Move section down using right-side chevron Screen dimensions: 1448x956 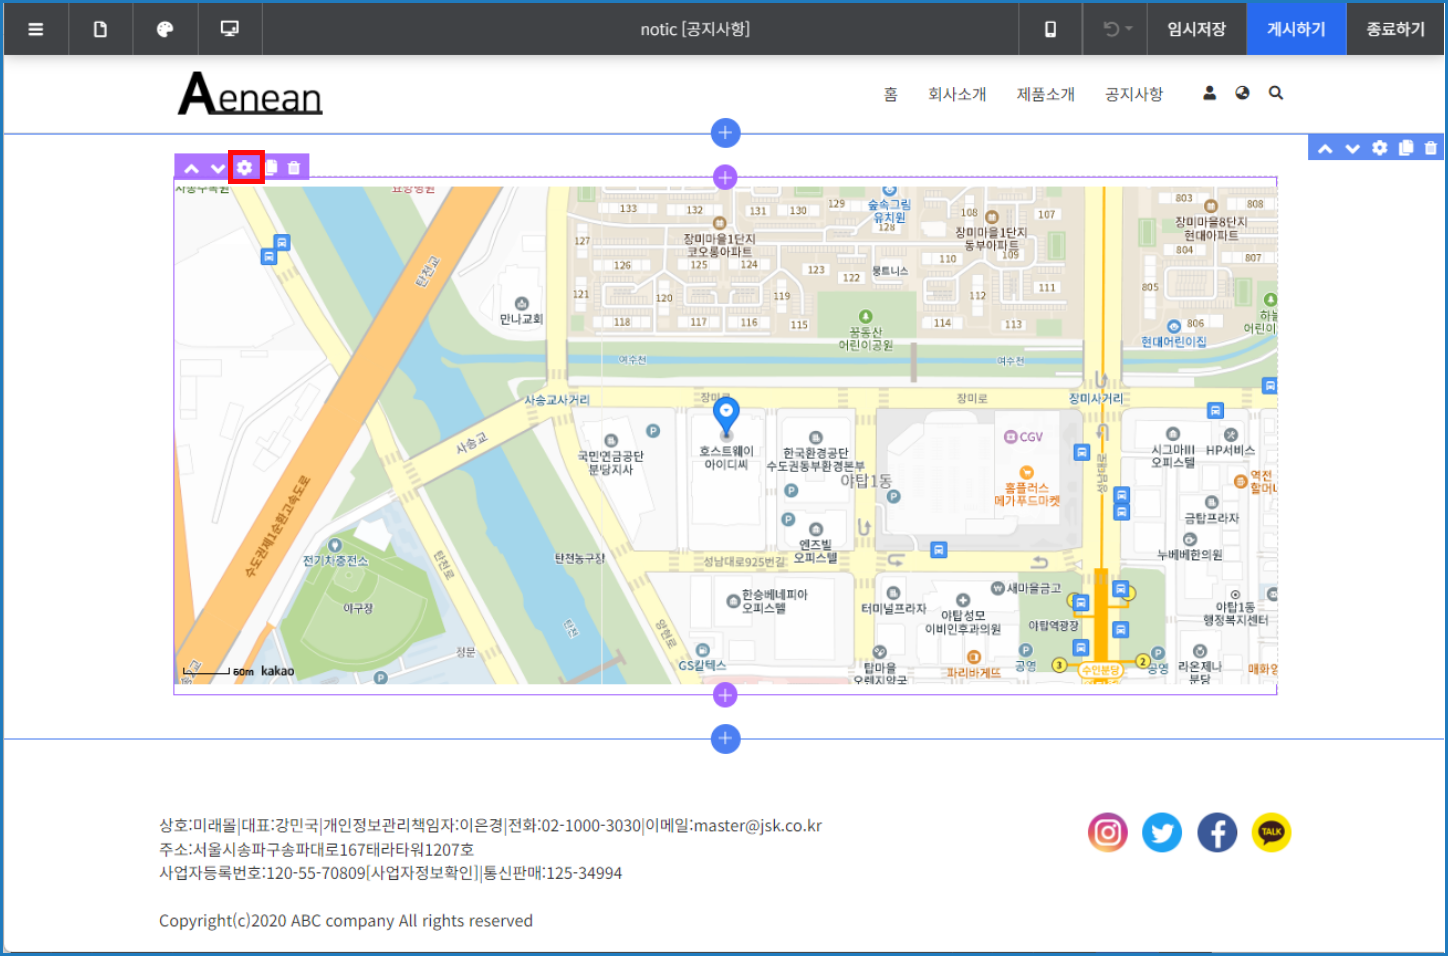[x=1353, y=148]
